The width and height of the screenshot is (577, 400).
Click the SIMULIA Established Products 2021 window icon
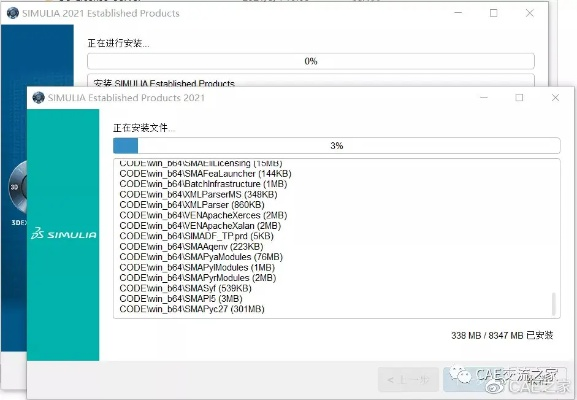pyautogui.click(x=38, y=98)
